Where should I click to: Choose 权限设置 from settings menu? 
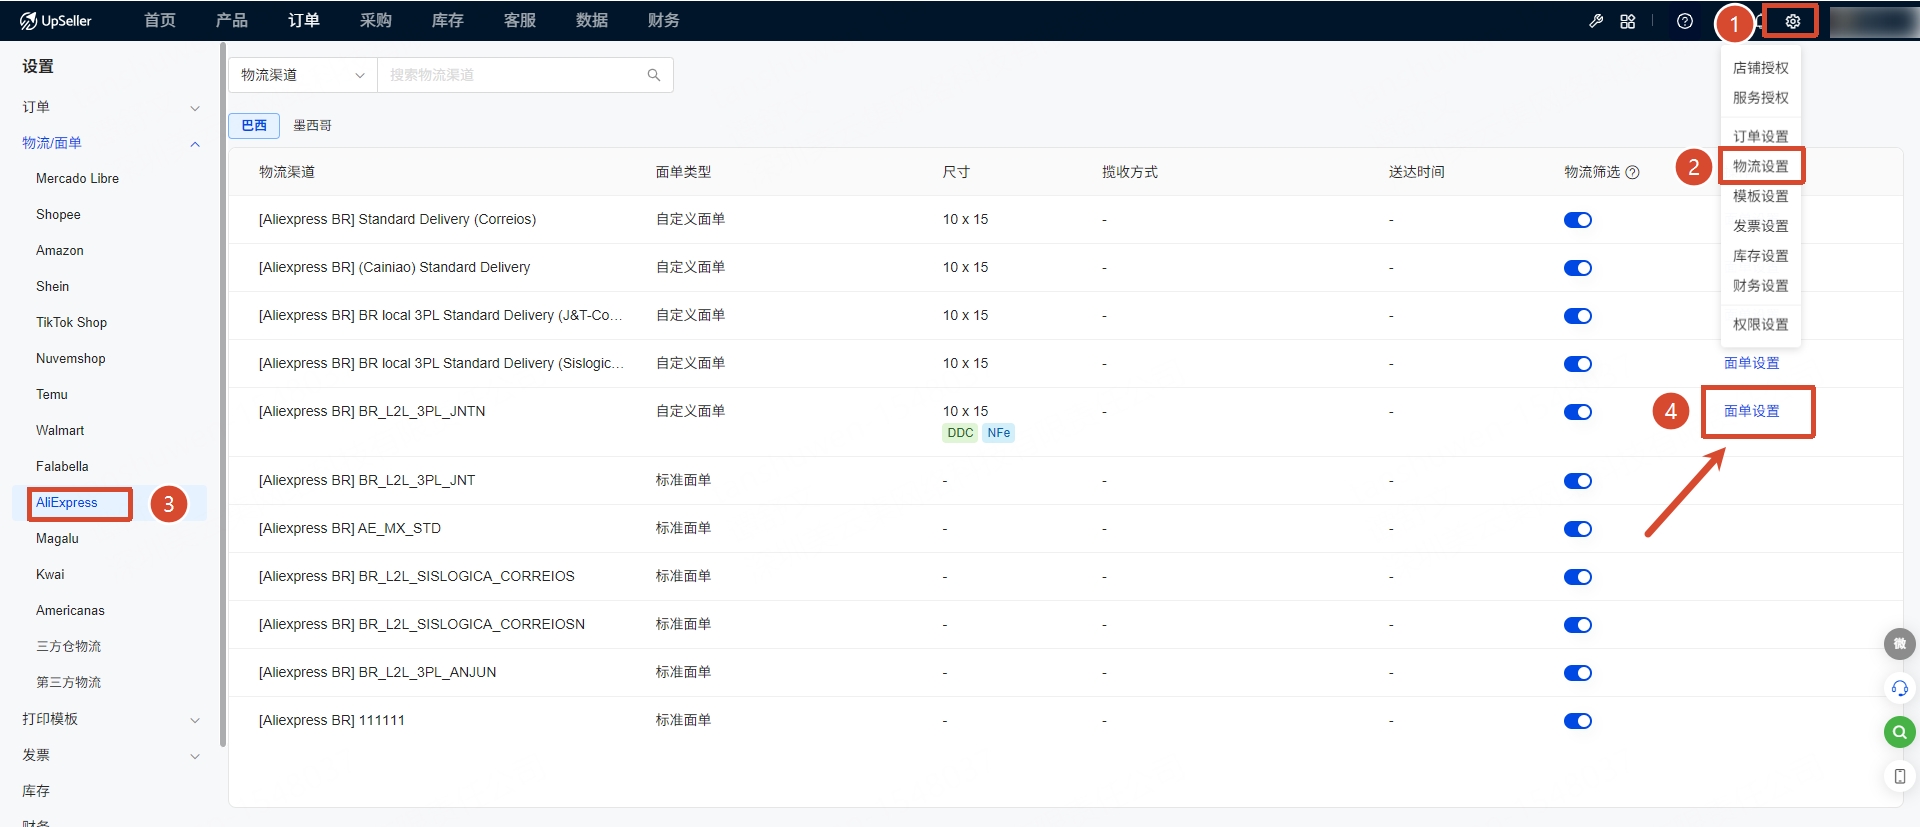point(1761,325)
